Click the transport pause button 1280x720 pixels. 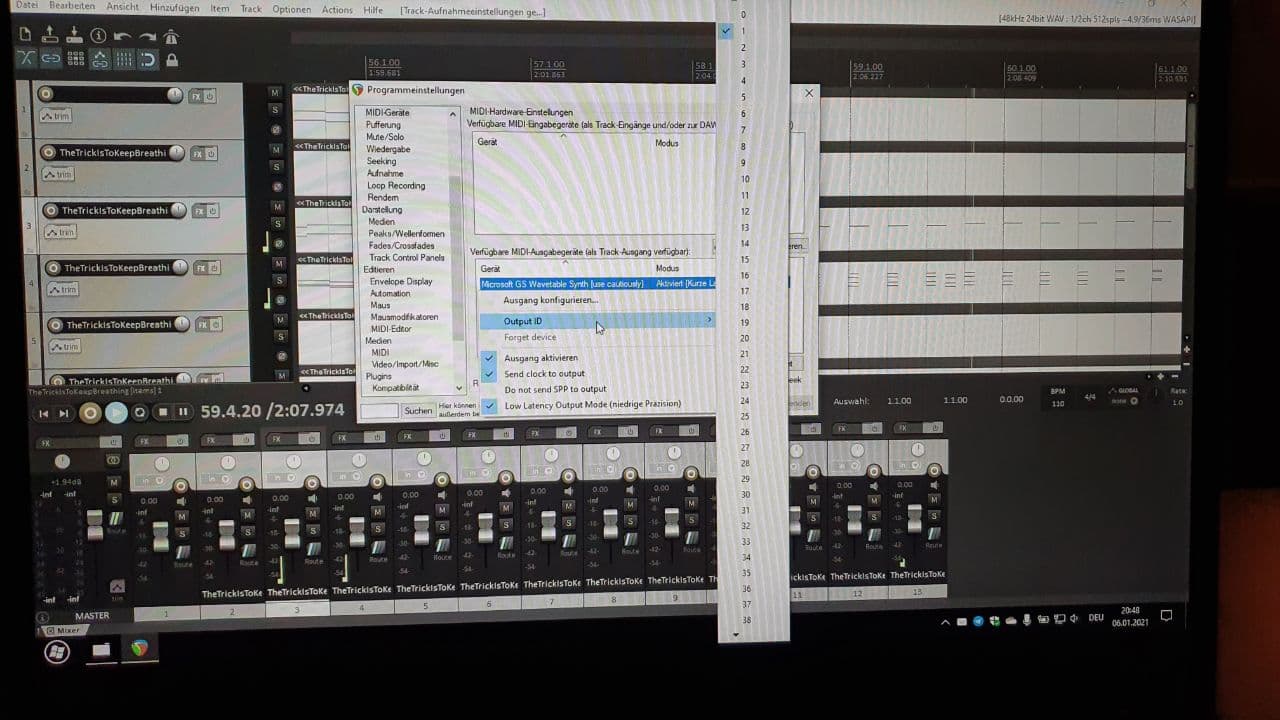click(183, 412)
